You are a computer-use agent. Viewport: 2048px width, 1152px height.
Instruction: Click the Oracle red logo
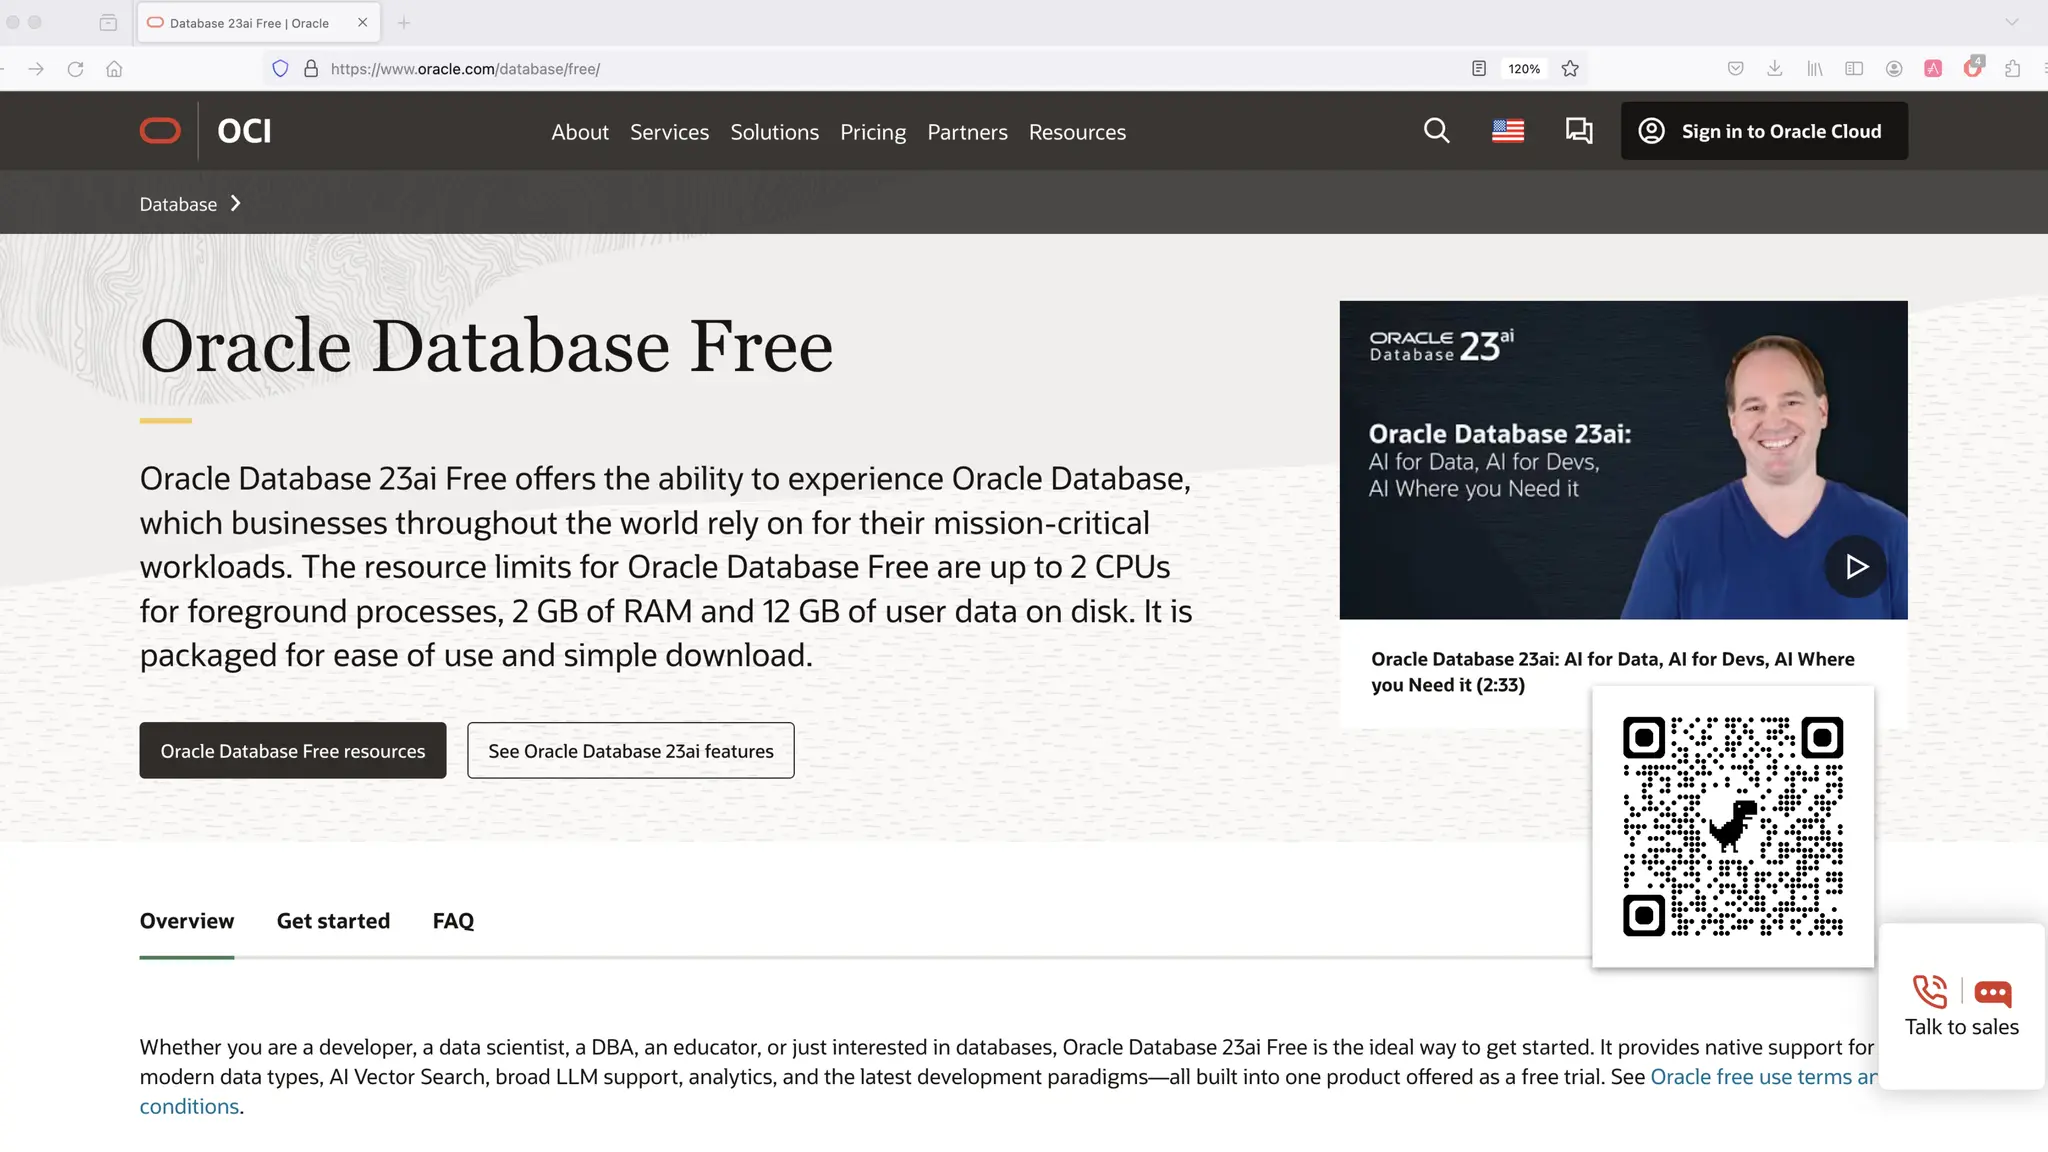[160, 131]
